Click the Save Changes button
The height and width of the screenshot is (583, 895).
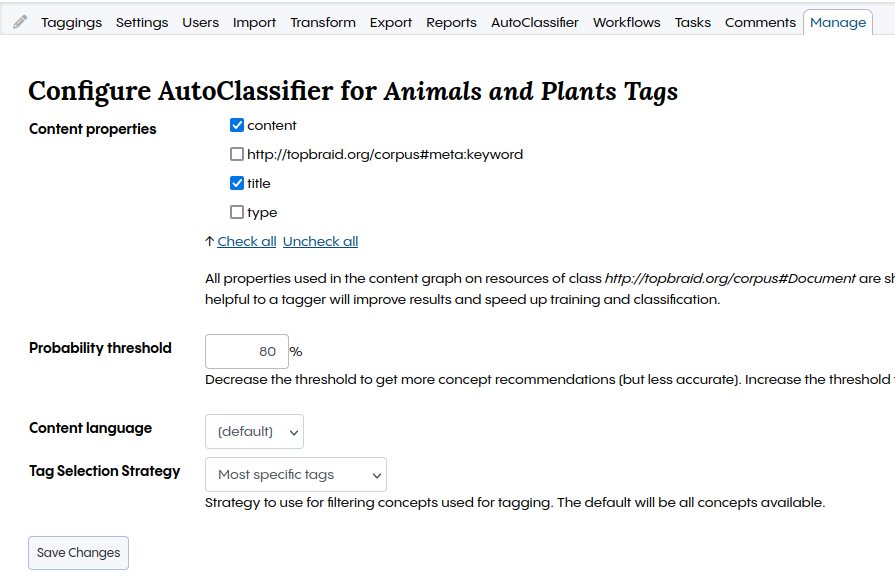tap(78, 552)
